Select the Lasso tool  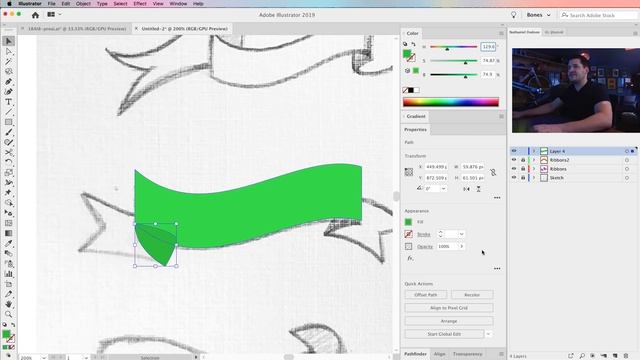tap(9, 71)
